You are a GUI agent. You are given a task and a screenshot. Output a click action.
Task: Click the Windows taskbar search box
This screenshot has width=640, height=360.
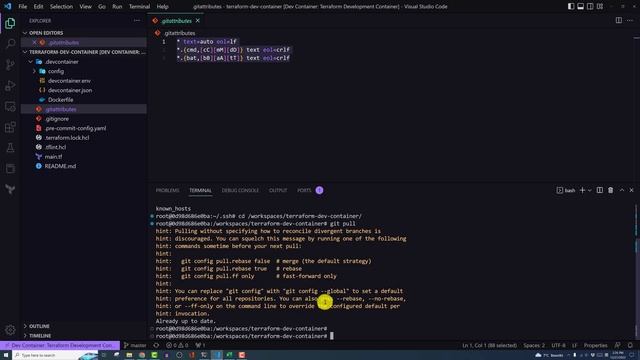pos(55,355)
